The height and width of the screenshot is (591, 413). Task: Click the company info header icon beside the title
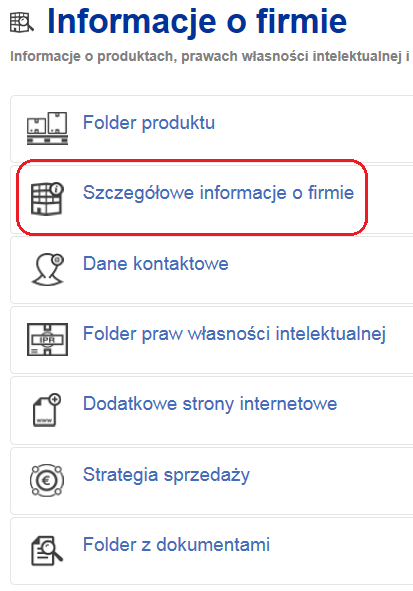tap(21, 22)
